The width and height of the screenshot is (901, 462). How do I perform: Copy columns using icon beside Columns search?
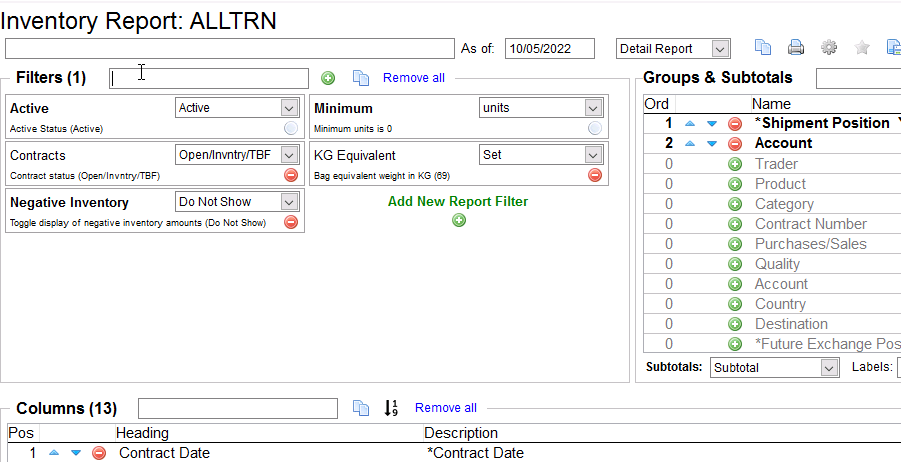point(360,408)
